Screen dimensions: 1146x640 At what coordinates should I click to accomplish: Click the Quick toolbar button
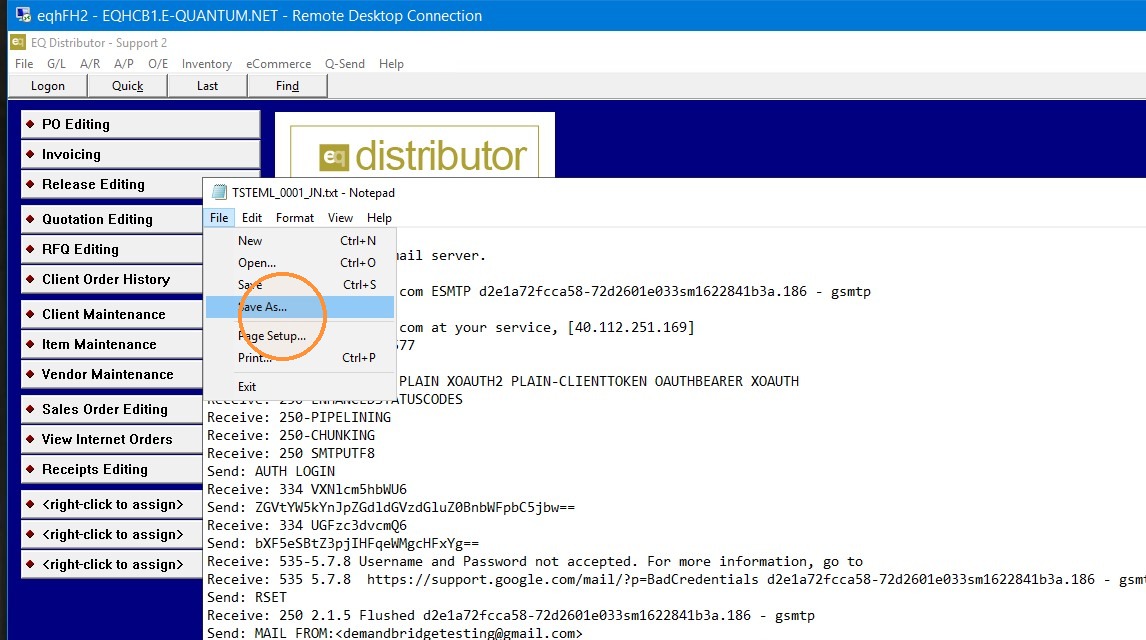127,85
